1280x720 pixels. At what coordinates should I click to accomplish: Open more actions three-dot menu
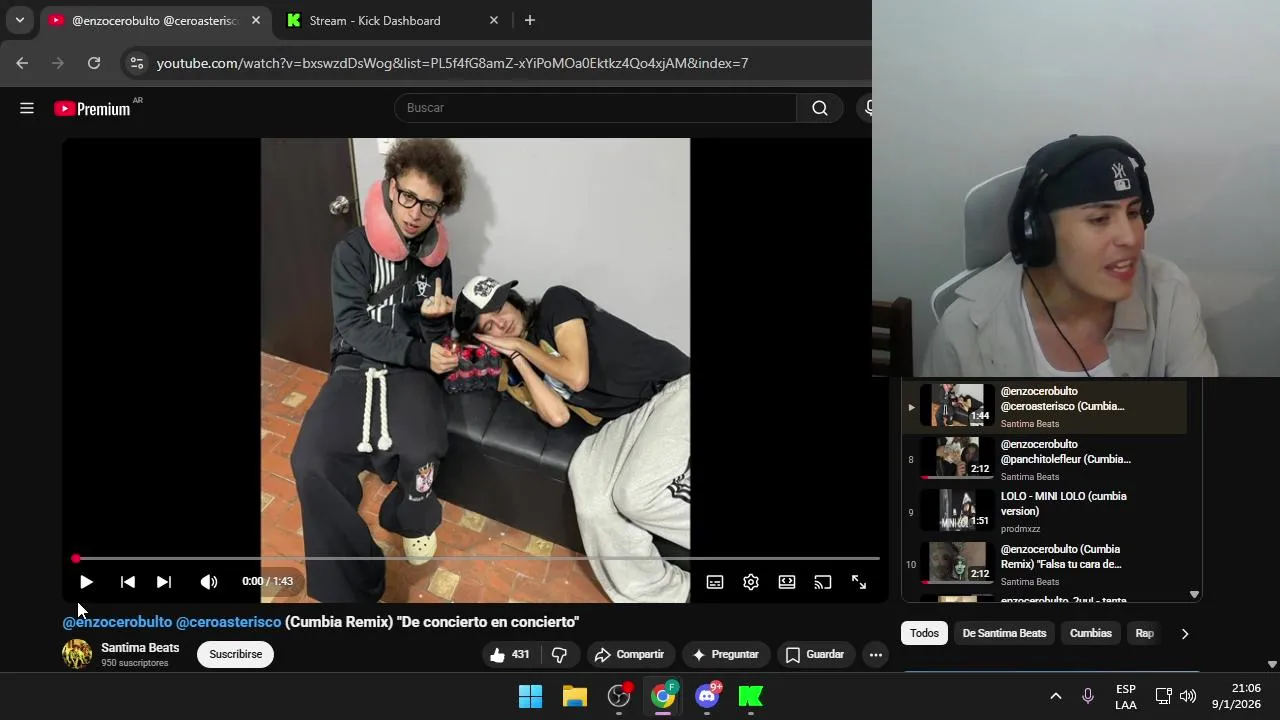[876, 655]
